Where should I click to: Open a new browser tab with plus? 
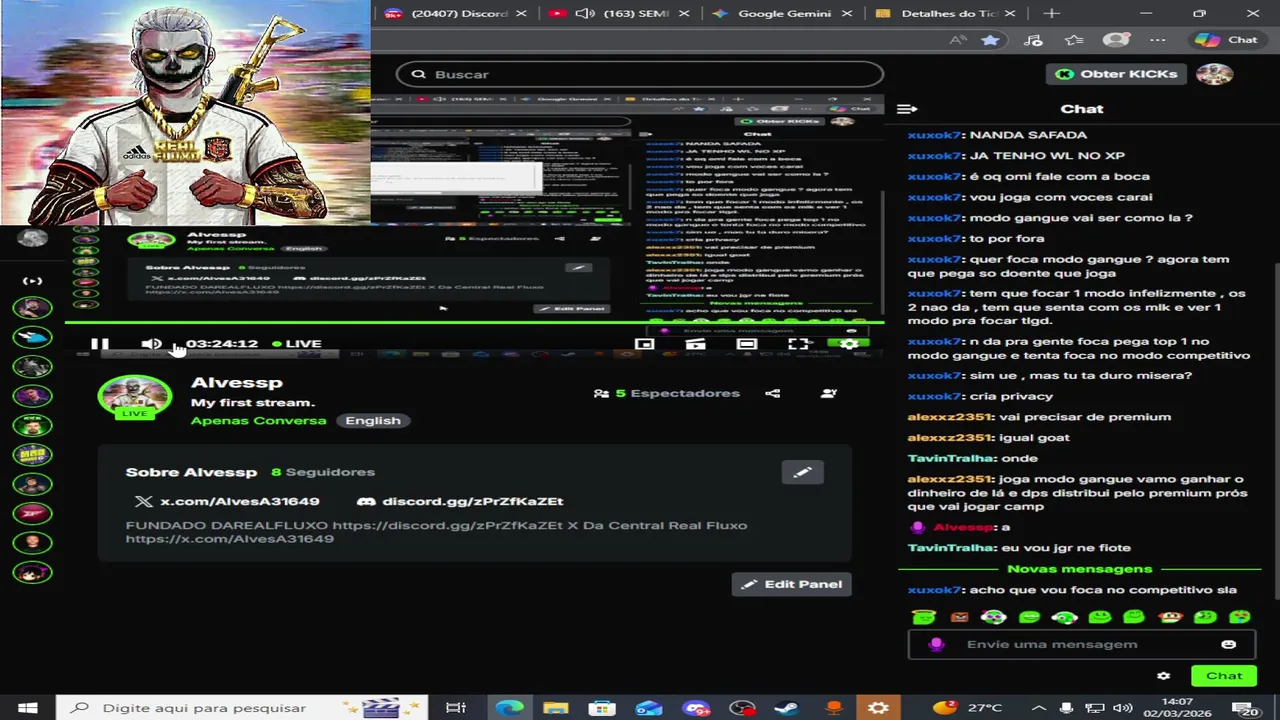[x=1052, y=13]
